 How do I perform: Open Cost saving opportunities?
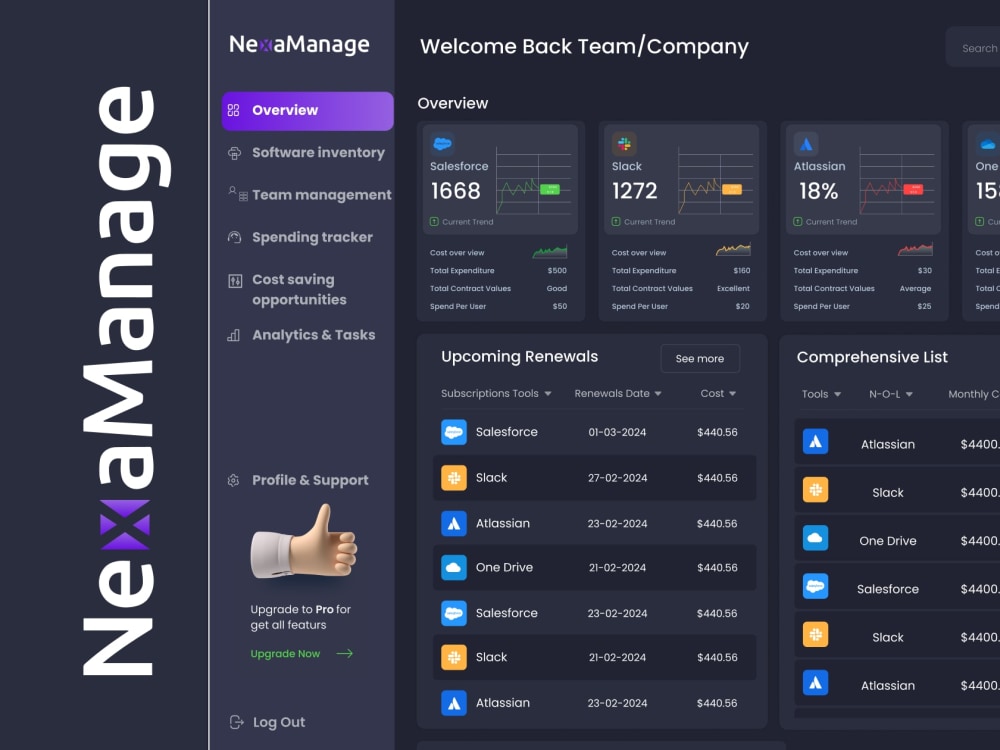coord(299,290)
